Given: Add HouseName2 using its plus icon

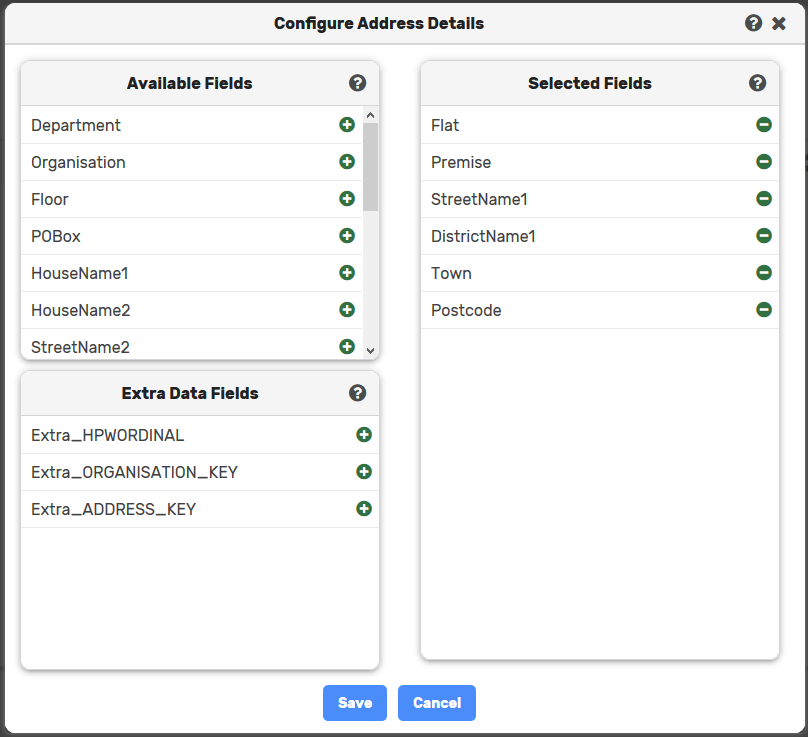Looking at the screenshot, I should click(347, 310).
